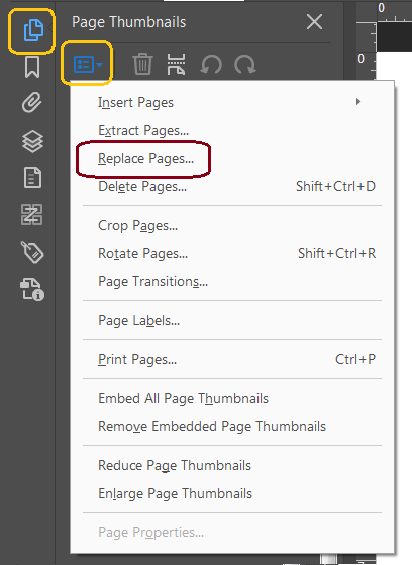Viewport: 412px width, 565px height.
Task: Select Crop Pages option
Action: click(x=232, y=226)
